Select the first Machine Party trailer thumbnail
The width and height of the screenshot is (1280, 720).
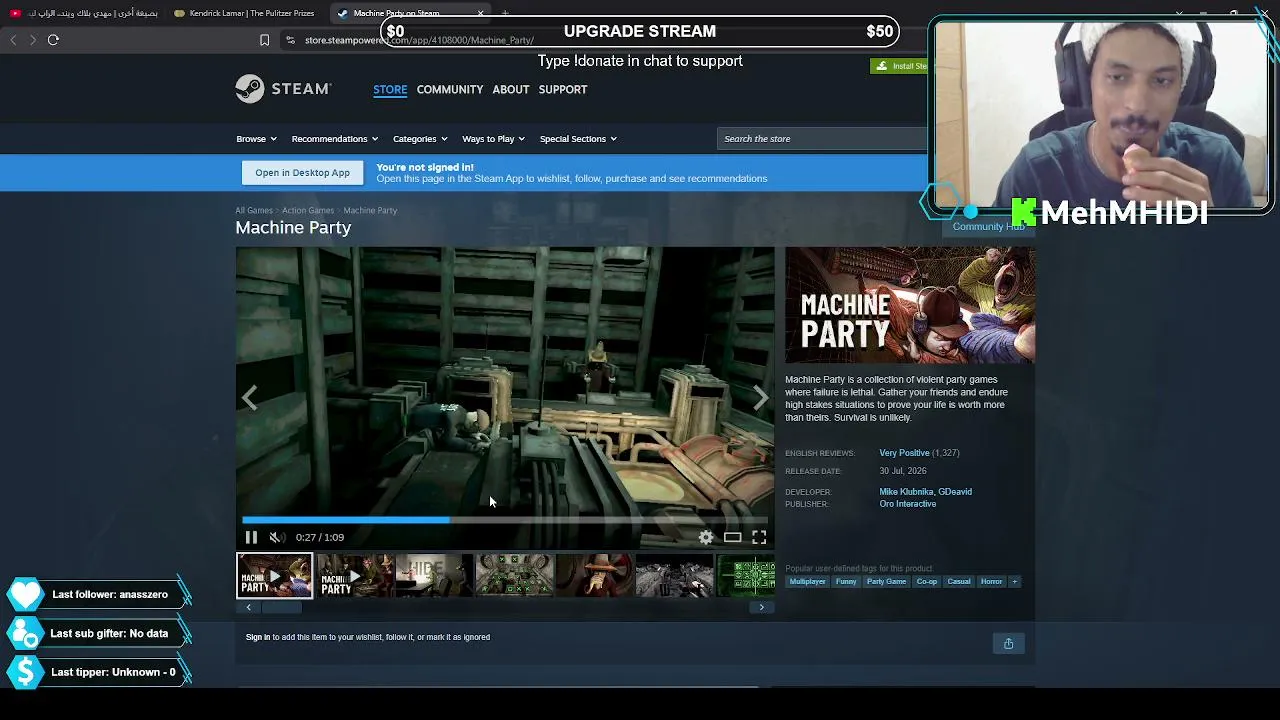(x=274, y=576)
